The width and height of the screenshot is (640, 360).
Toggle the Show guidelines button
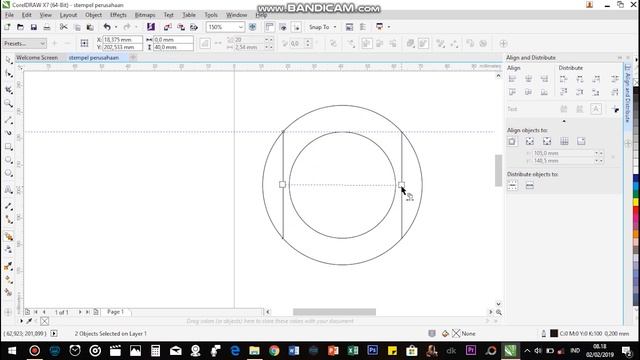point(297,27)
